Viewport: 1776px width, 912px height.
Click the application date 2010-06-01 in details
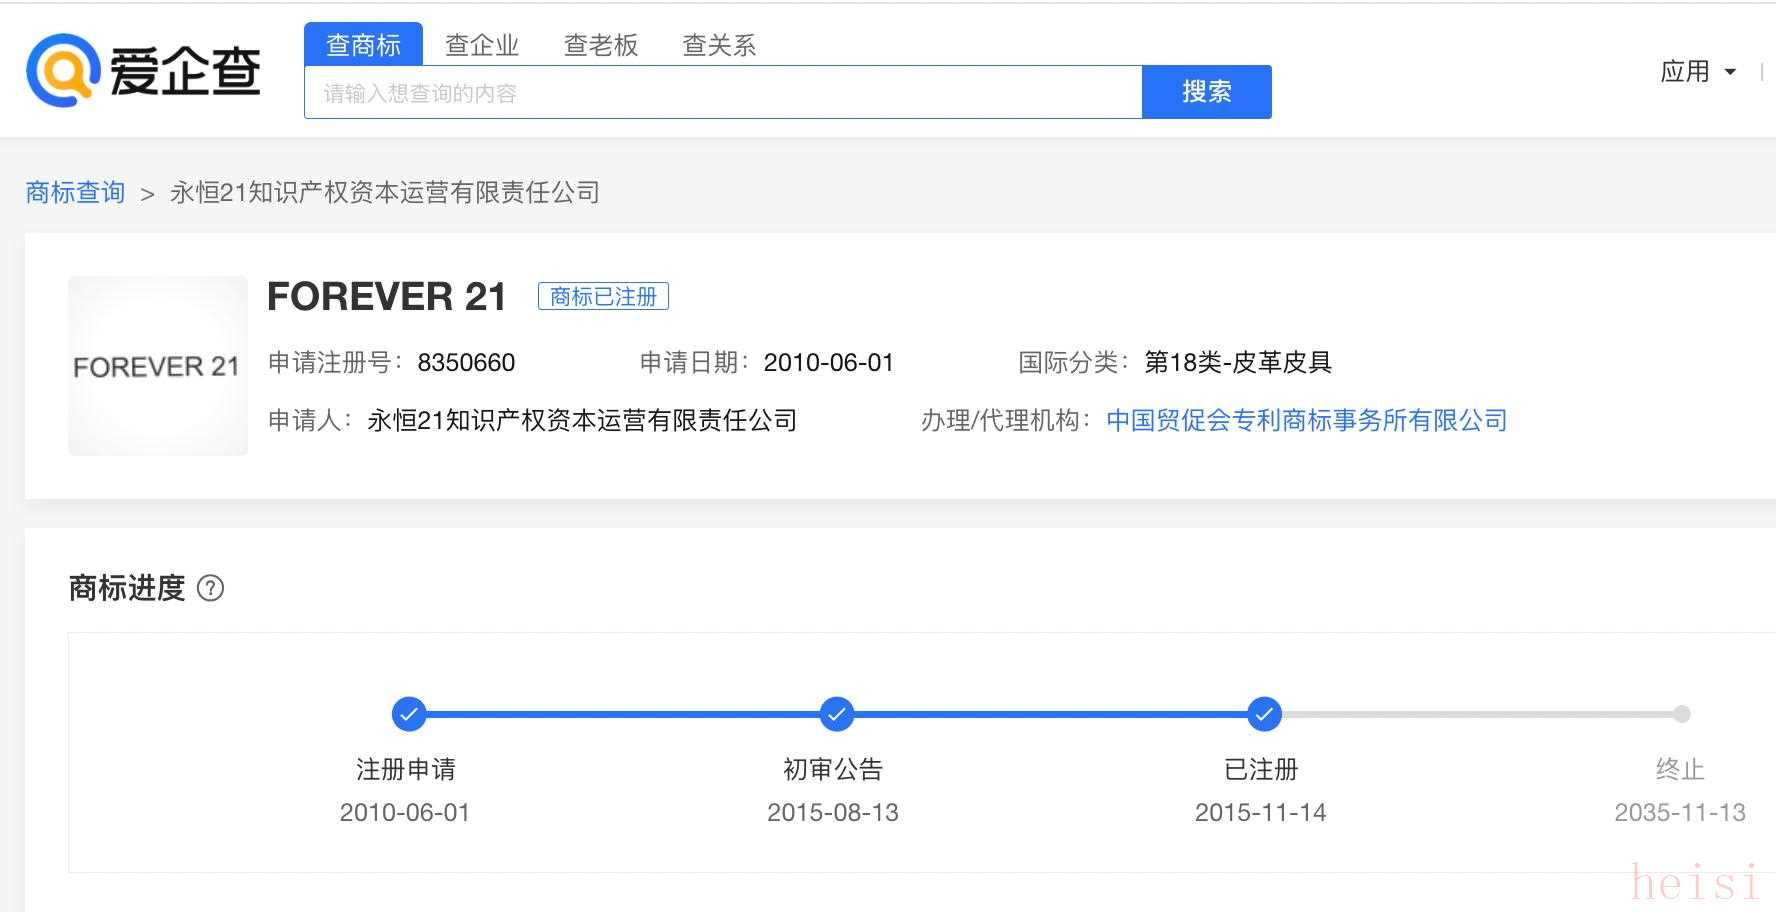829,363
